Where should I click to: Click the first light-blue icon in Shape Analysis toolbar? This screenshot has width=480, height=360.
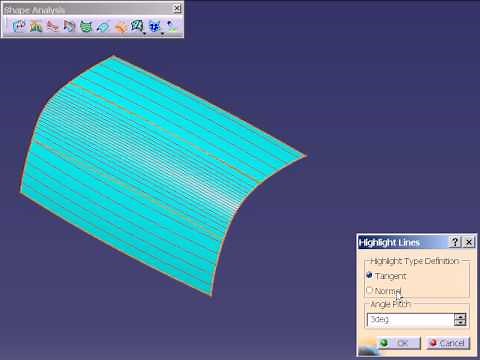coord(19,26)
